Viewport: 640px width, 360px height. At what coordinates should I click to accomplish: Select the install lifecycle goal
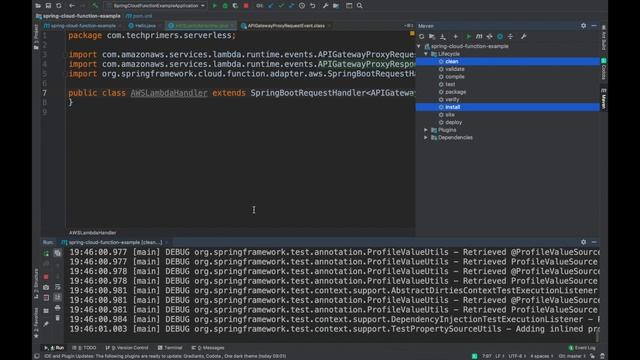pyautogui.click(x=508, y=107)
